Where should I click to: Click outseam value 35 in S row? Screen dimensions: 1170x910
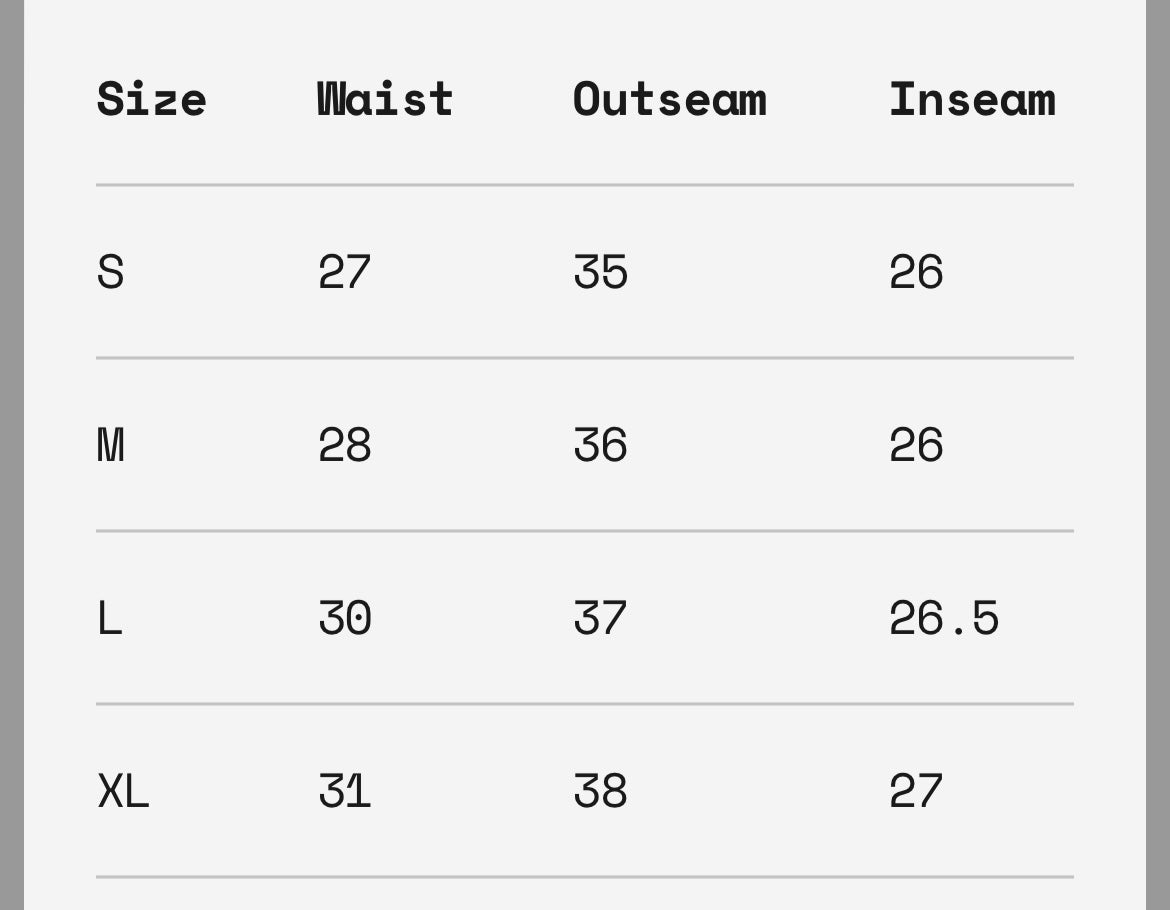600,272
